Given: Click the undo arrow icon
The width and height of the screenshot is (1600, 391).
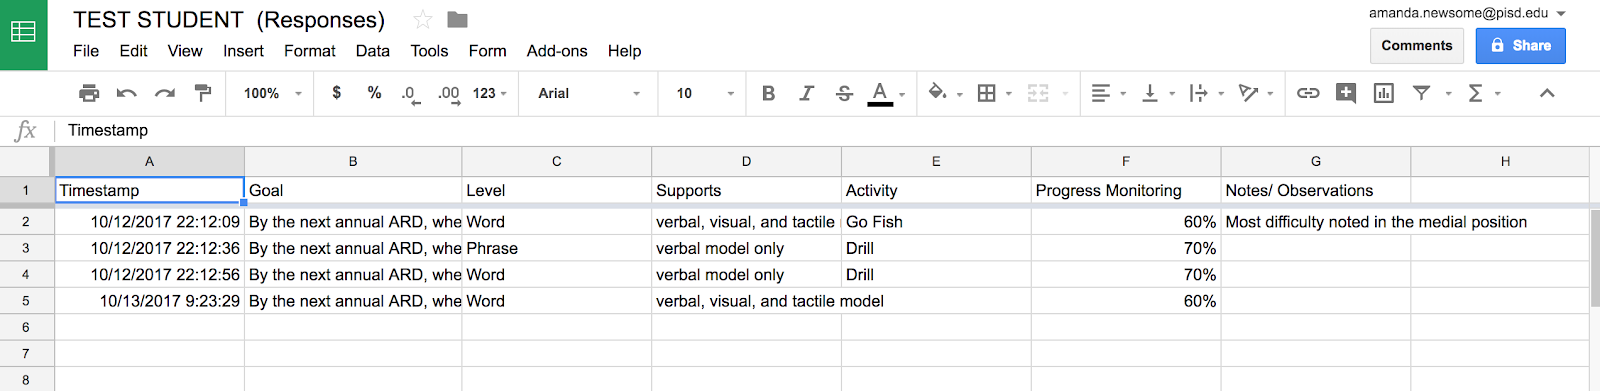Looking at the screenshot, I should point(127,93).
